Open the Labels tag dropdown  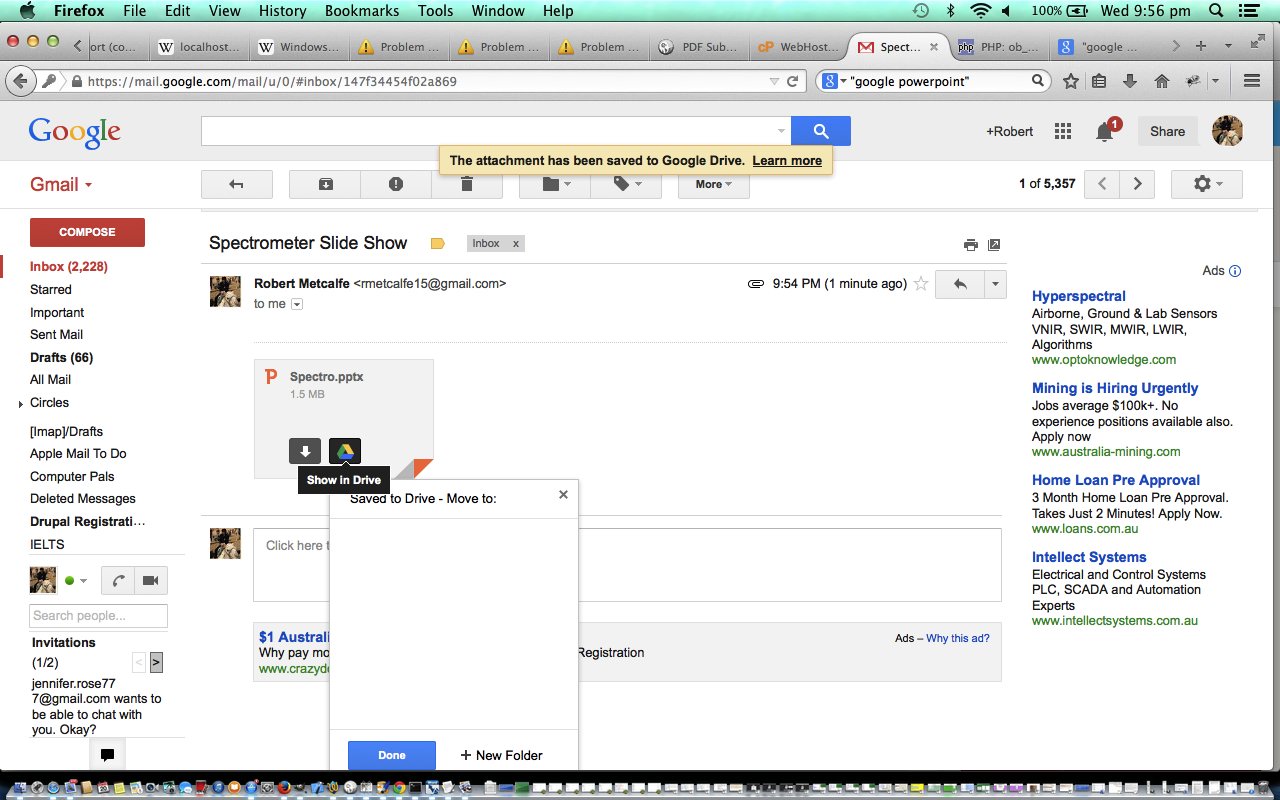click(626, 184)
